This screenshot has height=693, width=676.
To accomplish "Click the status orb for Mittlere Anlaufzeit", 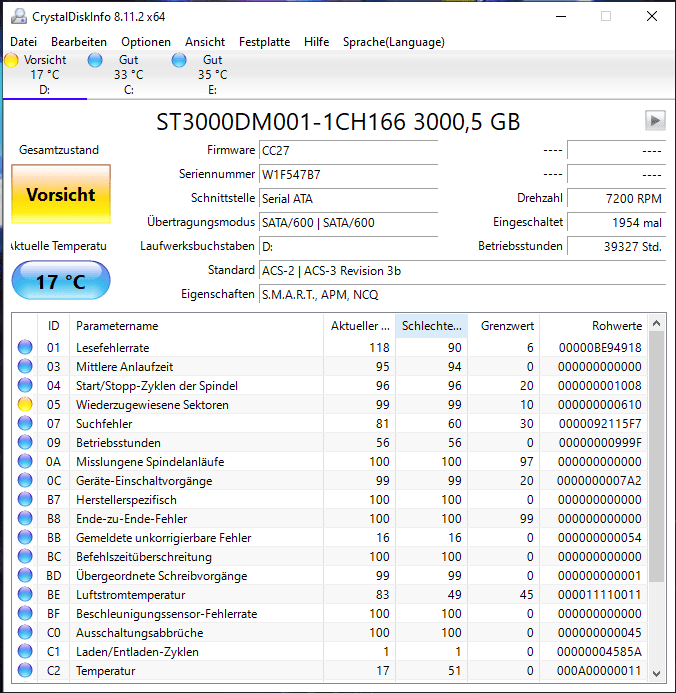I will (x=25, y=366).
